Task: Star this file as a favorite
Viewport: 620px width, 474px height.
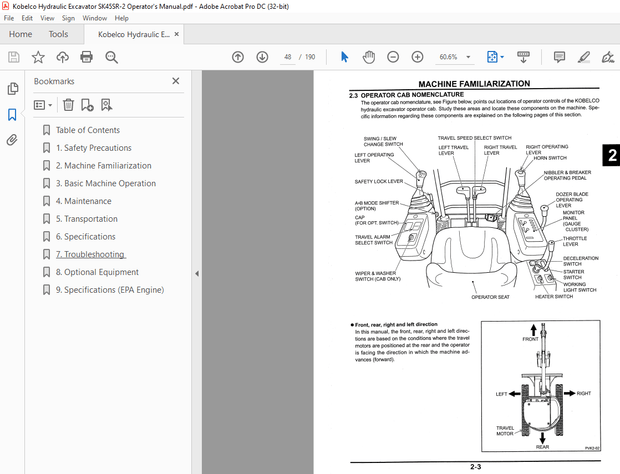Action: coord(37,57)
